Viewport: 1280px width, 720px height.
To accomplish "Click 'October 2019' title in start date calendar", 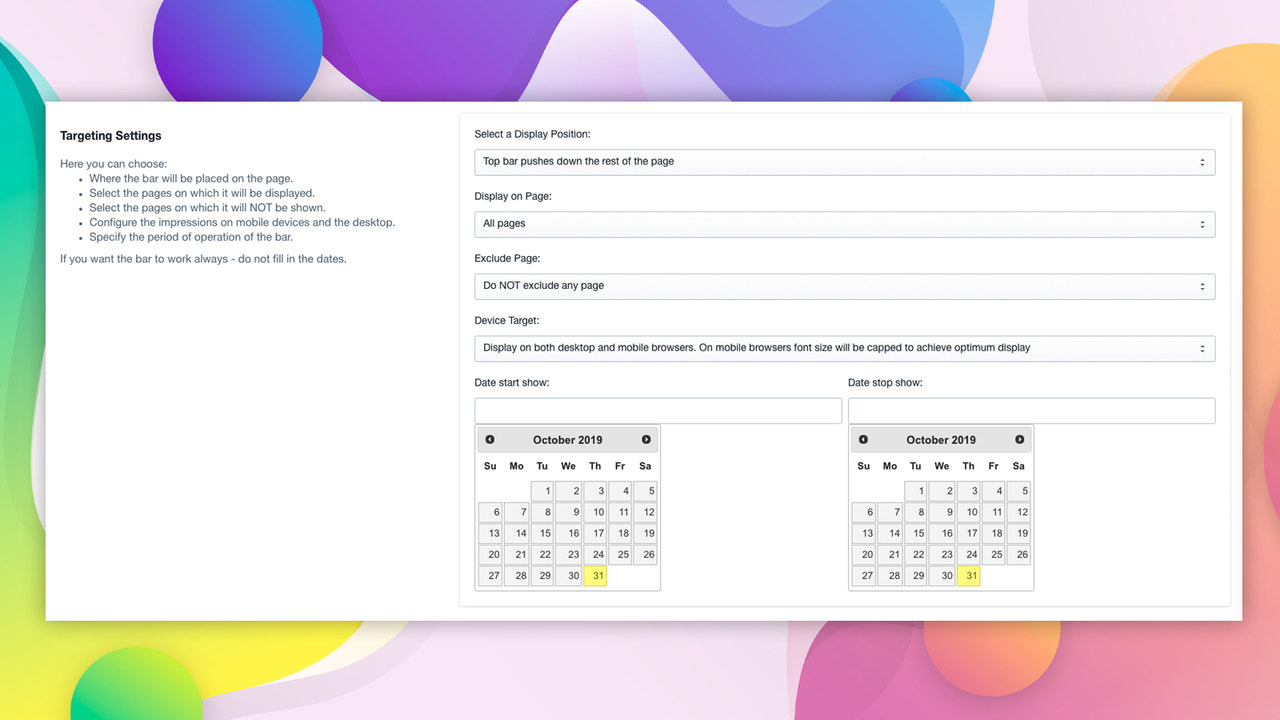I will click(568, 440).
